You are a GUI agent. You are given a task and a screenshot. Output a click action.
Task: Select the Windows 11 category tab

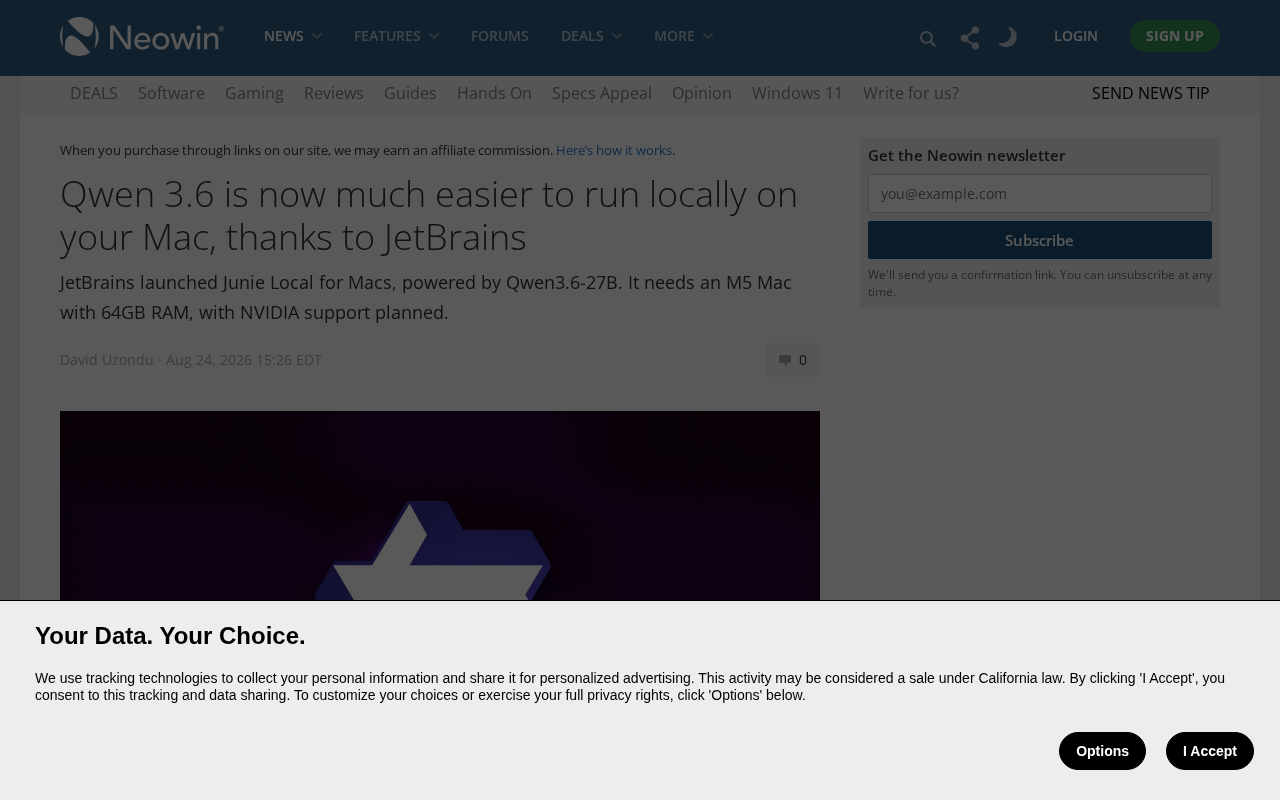click(797, 93)
